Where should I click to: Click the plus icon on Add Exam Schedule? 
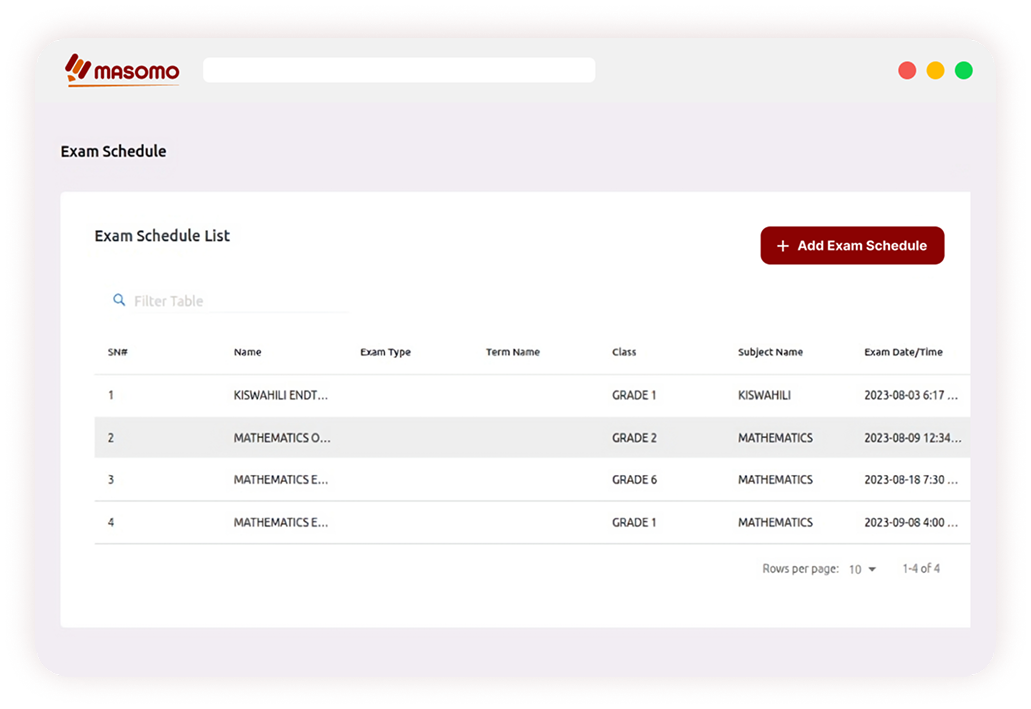(x=782, y=246)
